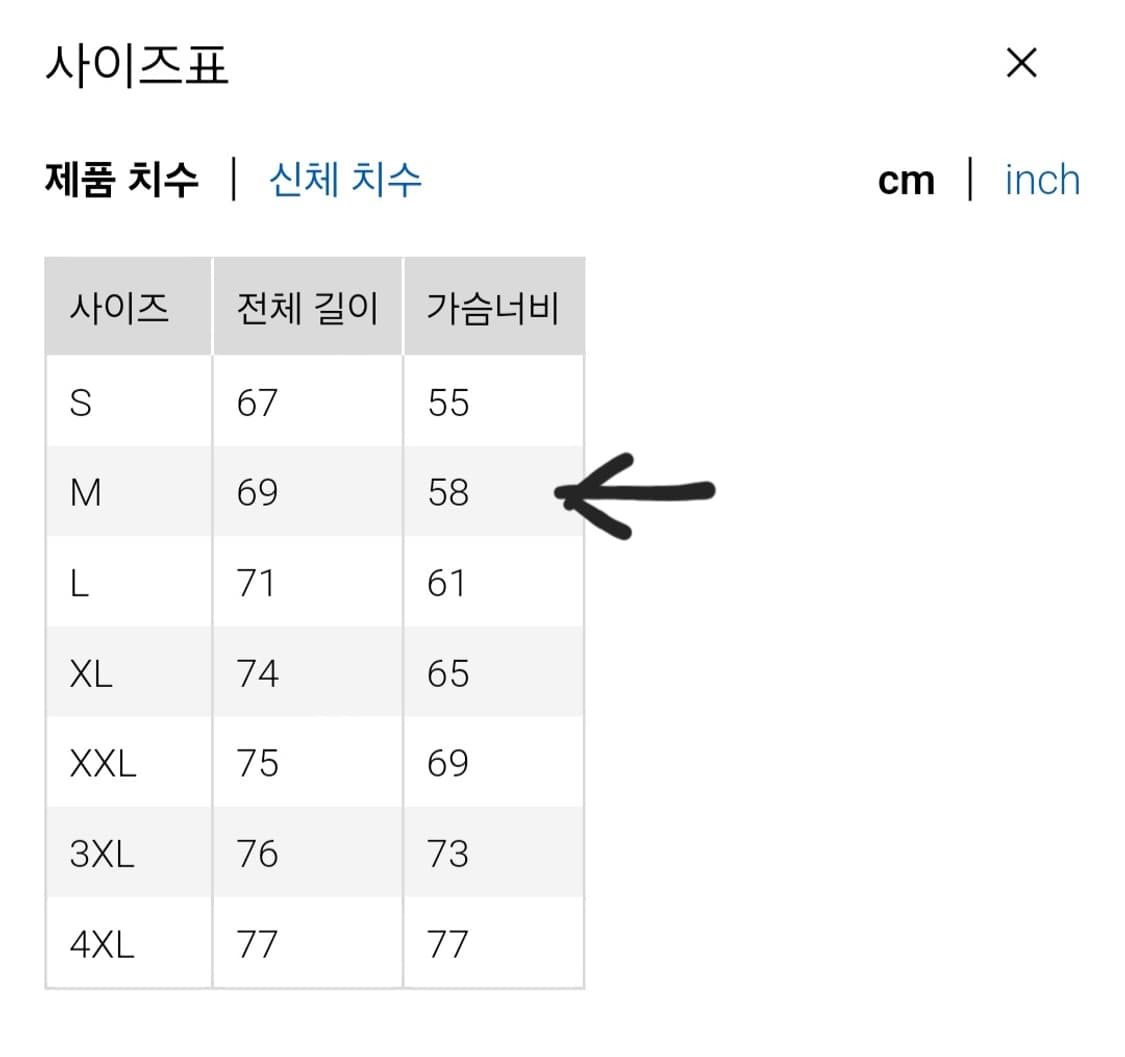1125x1057 pixels.
Task: Switch to 신체 치수 body measurements view
Action: tap(345, 179)
